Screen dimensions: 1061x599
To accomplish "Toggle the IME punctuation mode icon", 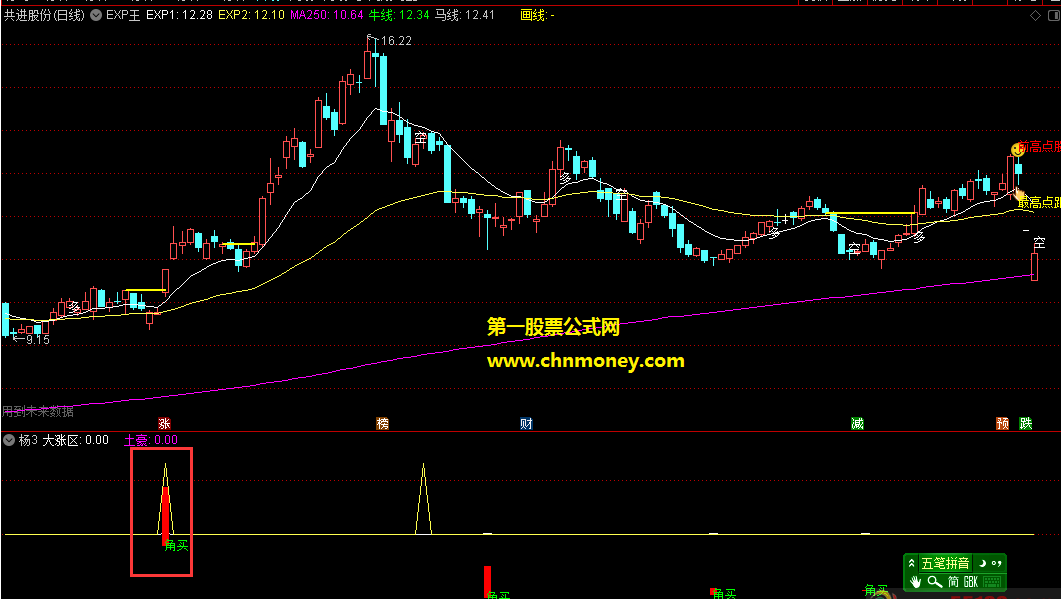I will [x=996, y=563].
